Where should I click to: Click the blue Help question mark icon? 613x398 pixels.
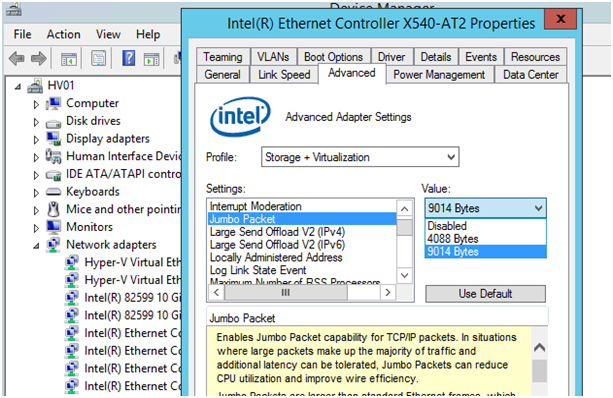click(x=129, y=59)
